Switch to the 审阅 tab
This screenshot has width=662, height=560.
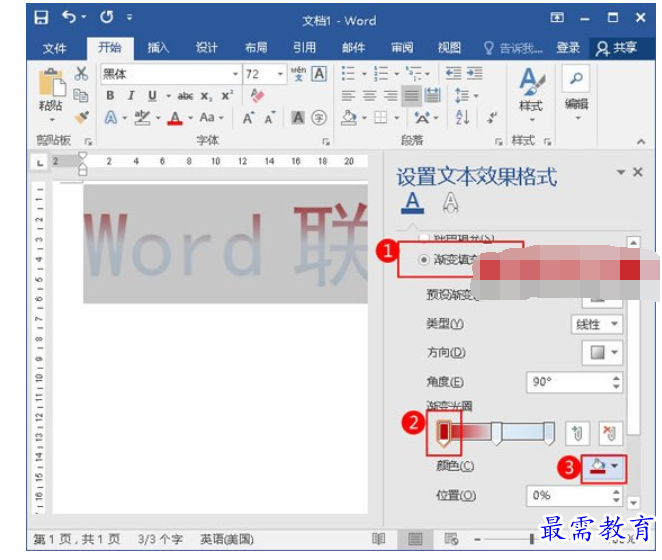[x=402, y=48]
